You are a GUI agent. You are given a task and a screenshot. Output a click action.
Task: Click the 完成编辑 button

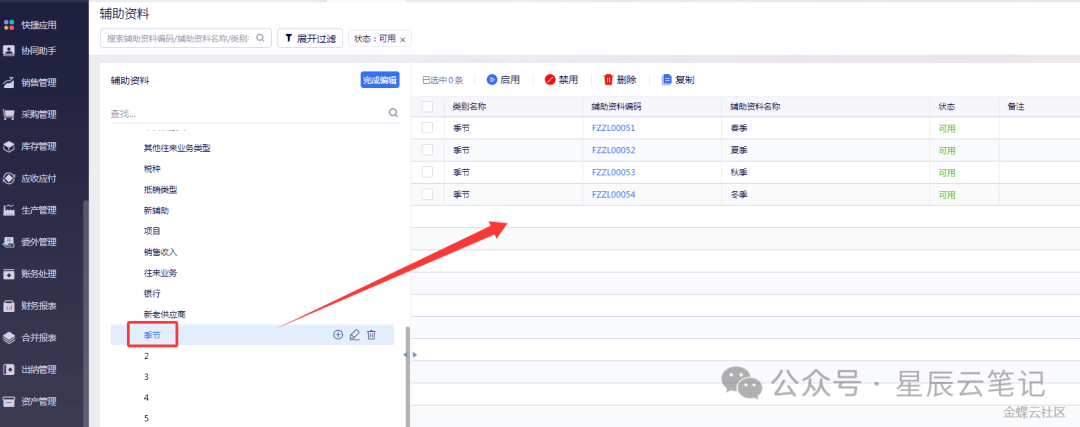coord(379,80)
